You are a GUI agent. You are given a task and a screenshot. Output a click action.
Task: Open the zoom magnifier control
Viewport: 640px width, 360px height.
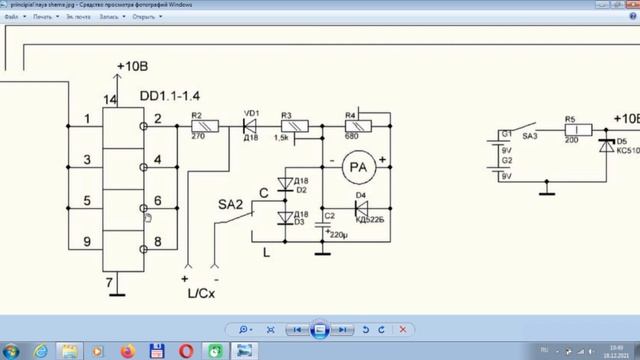[243, 329]
